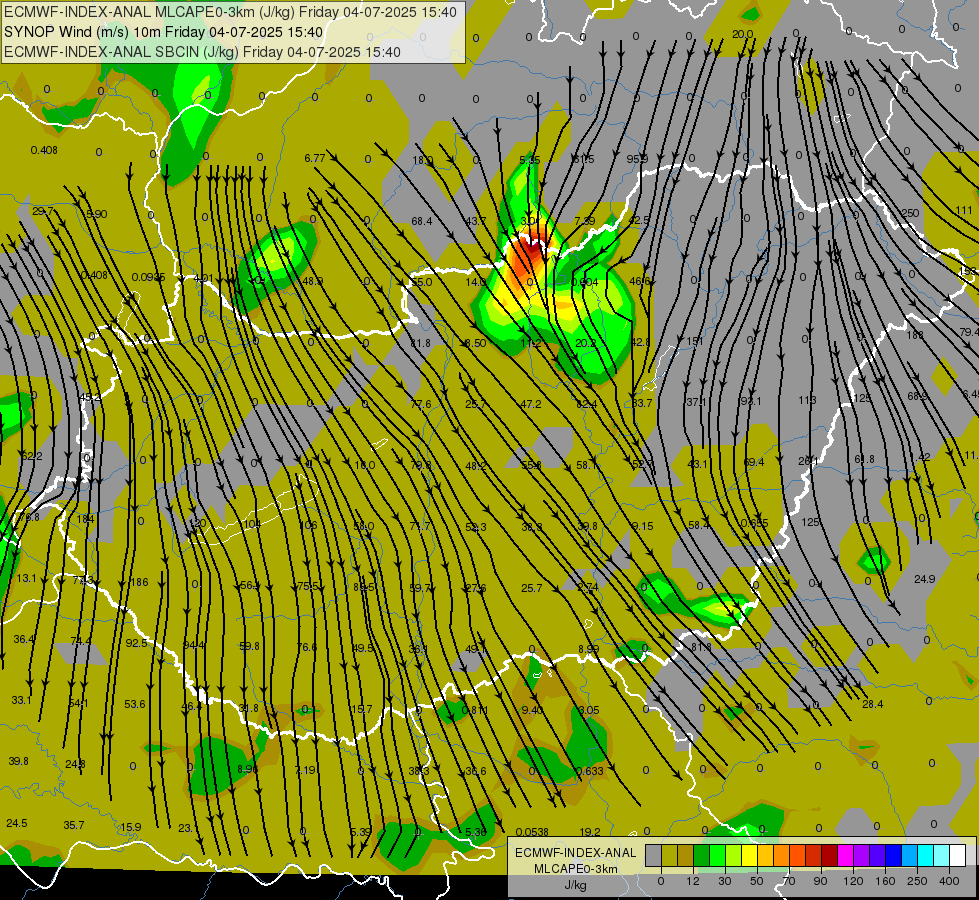The width and height of the screenshot is (979, 900).
Task: Click the white legend swatch
Action: point(957,856)
